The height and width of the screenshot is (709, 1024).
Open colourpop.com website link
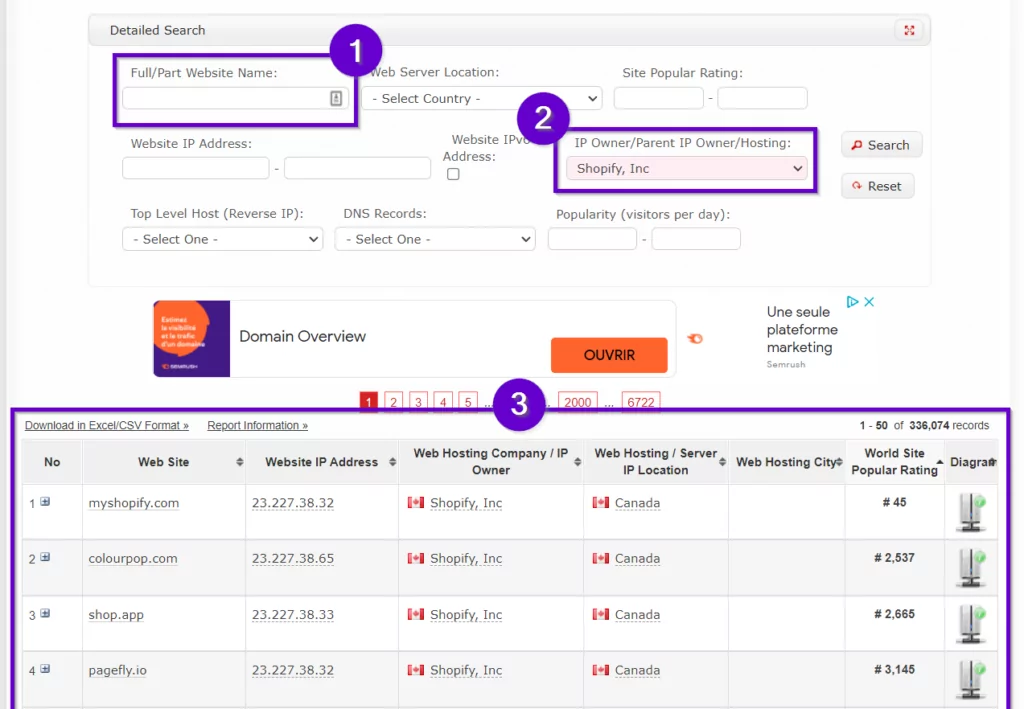click(133, 558)
